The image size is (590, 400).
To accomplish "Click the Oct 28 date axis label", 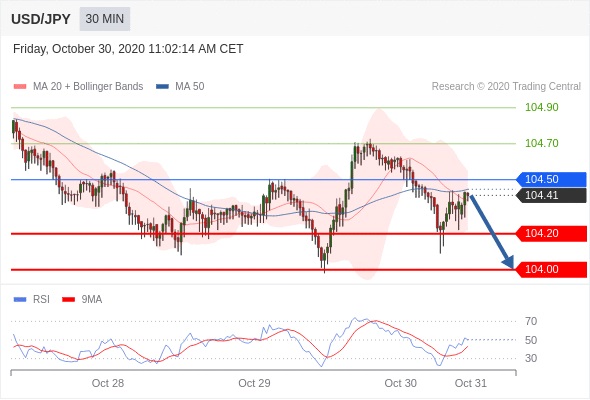I will coord(108,383).
